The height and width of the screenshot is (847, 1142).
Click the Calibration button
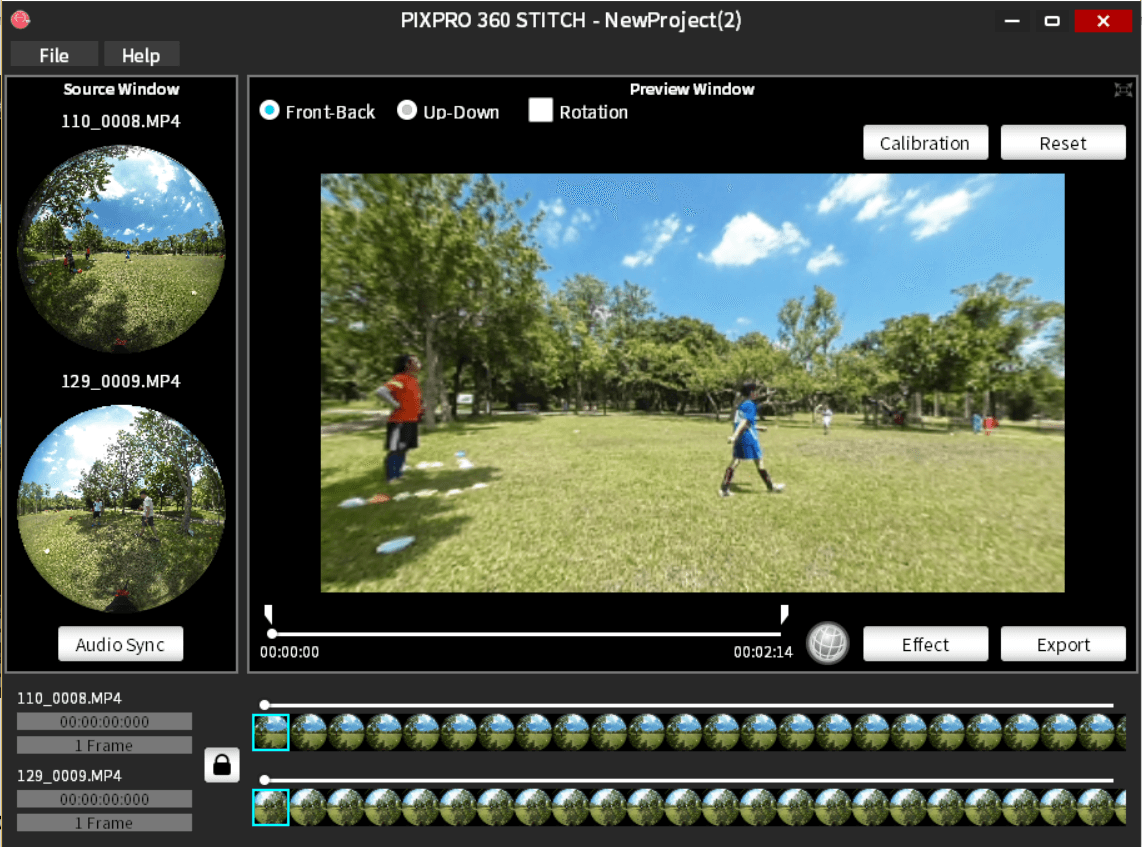point(925,143)
